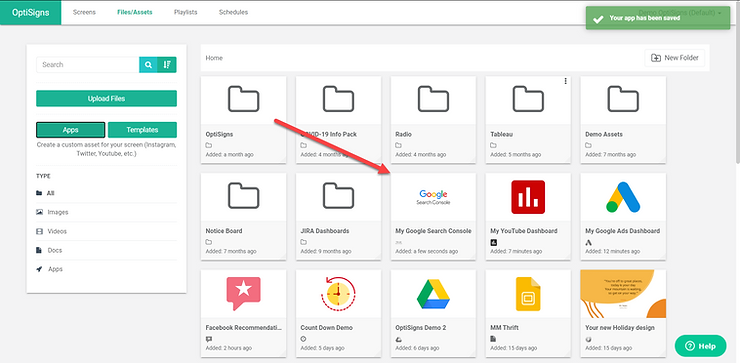Click the 'Count Down Demo' title
The image size is (740, 363).
(x=326, y=328)
